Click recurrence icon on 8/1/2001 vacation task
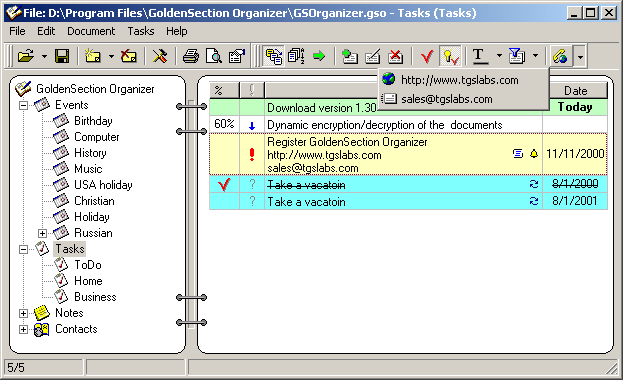This screenshot has width=623, height=380. click(x=534, y=201)
